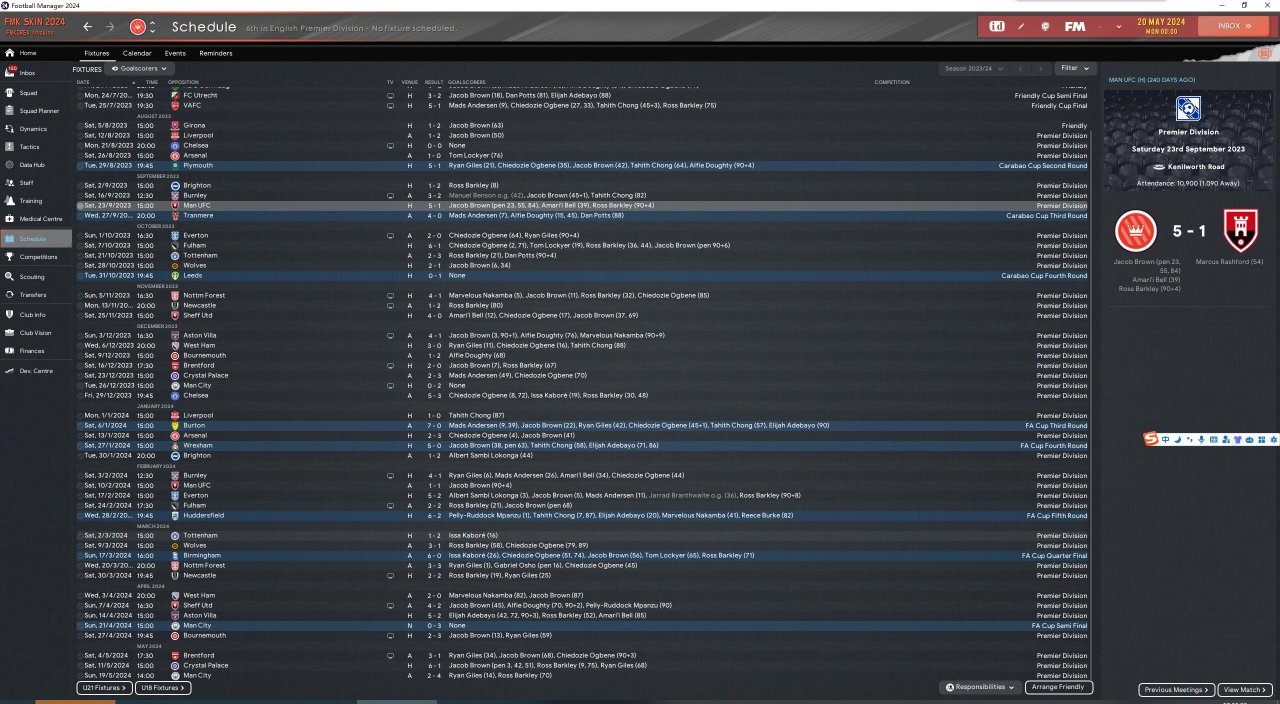The height and width of the screenshot is (704, 1280).
Task: Switch to the Calendar tab
Action: pos(137,53)
